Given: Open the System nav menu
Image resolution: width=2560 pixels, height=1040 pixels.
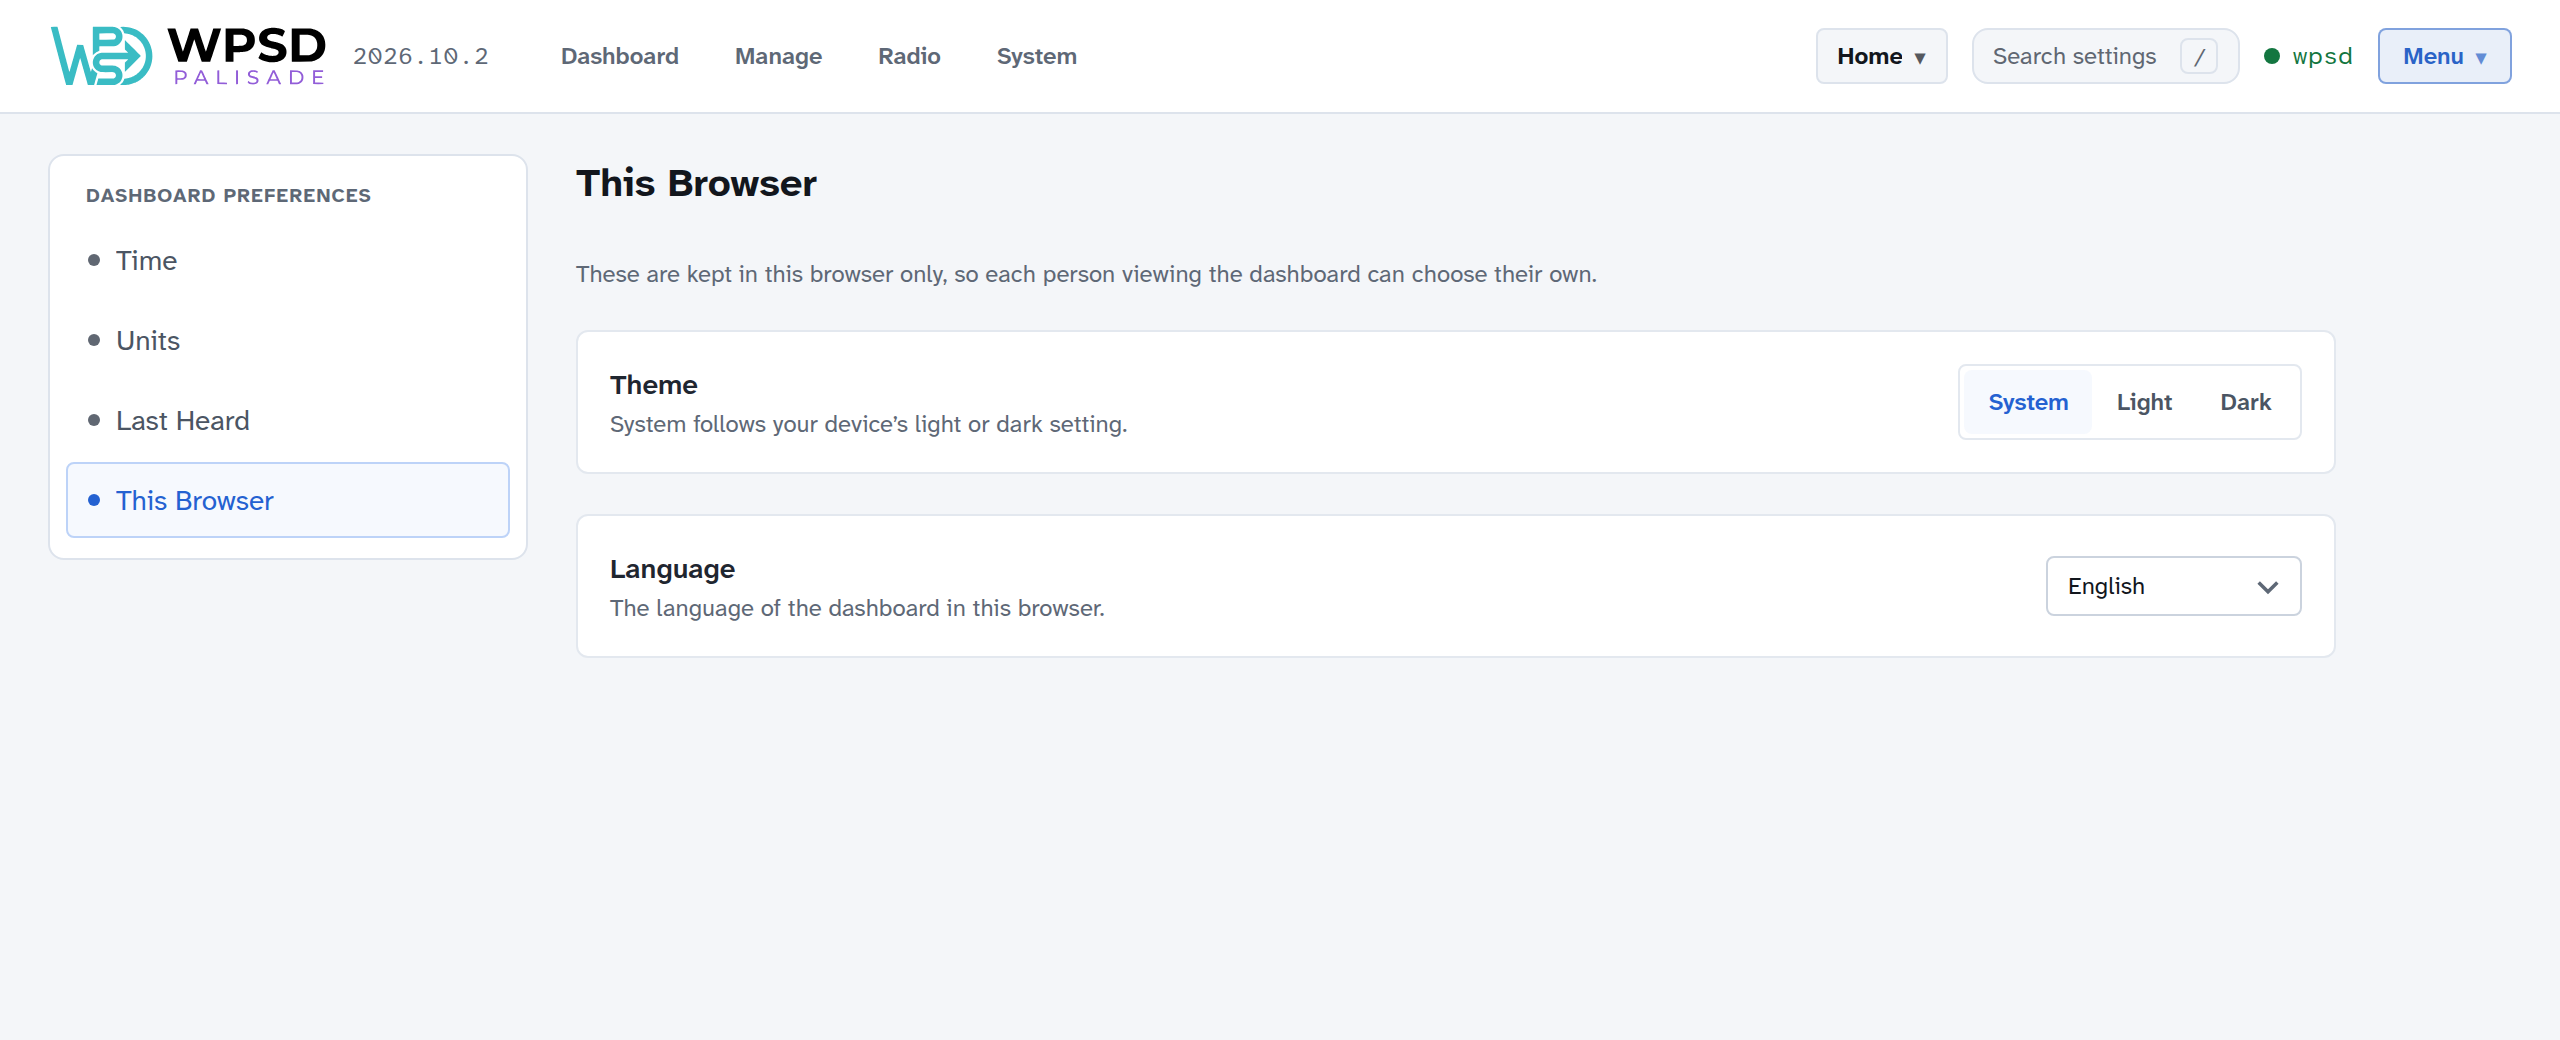Looking at the screenshot, I should [x=1036, y=56].
